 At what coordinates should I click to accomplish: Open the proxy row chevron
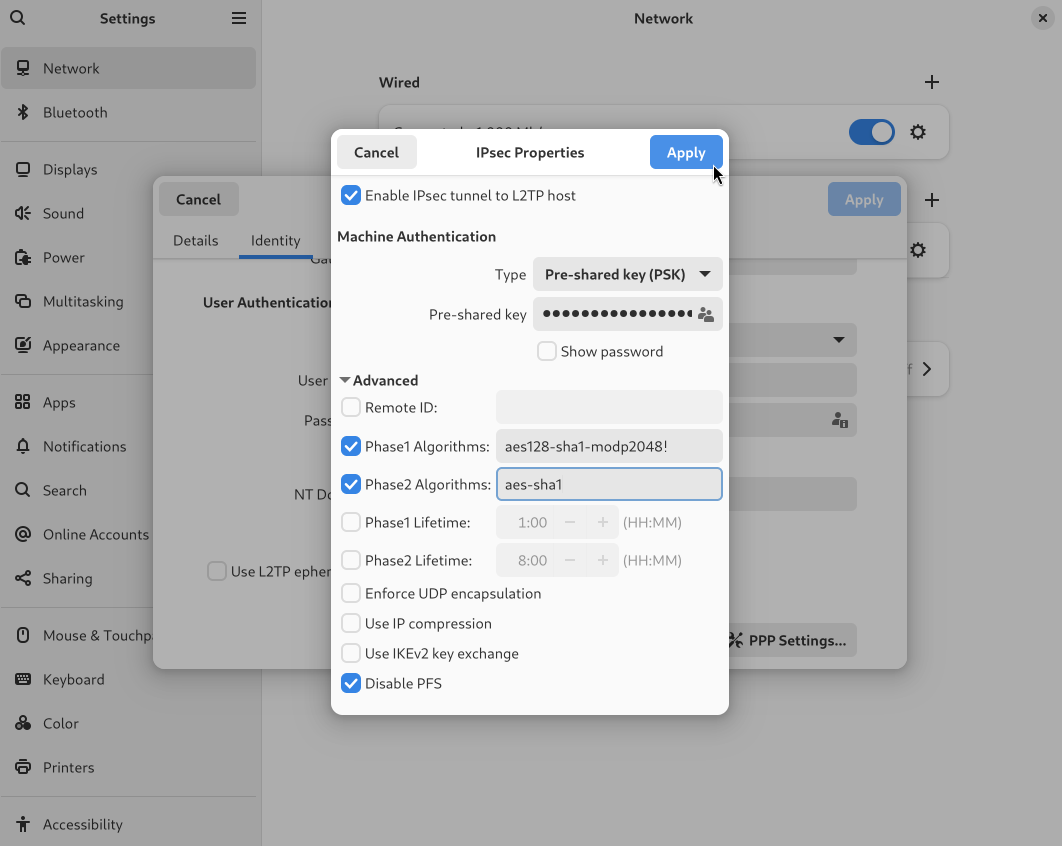927,369
